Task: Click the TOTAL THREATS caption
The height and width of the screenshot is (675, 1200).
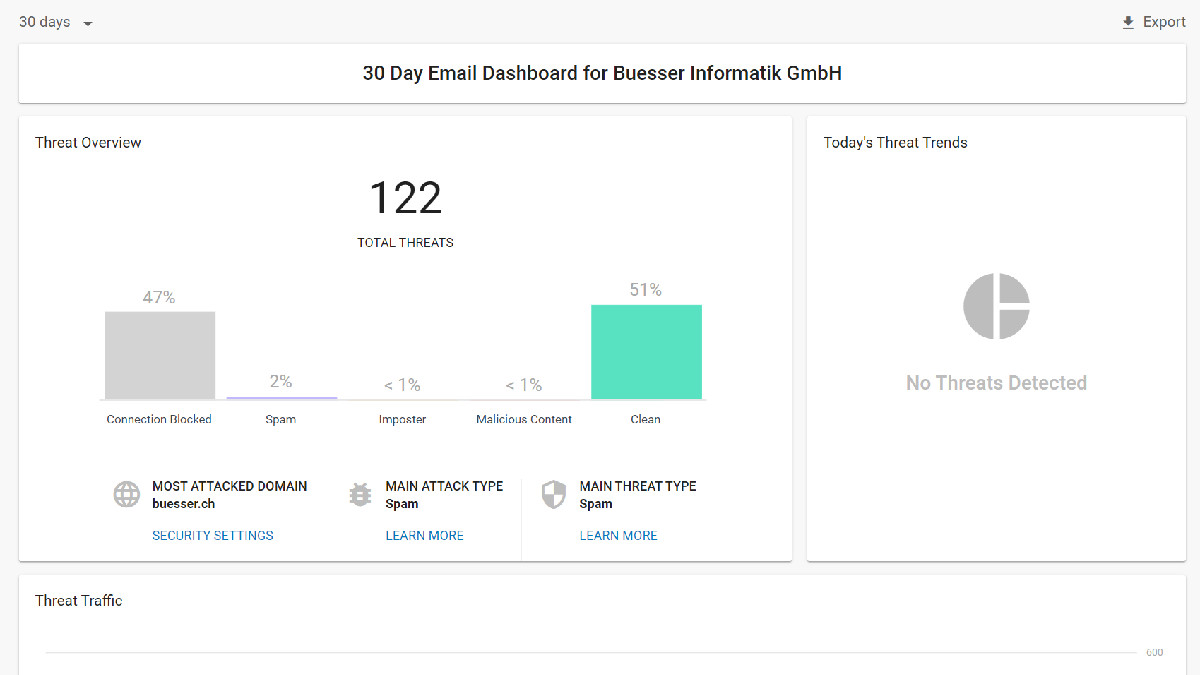Action: point(406,242)
